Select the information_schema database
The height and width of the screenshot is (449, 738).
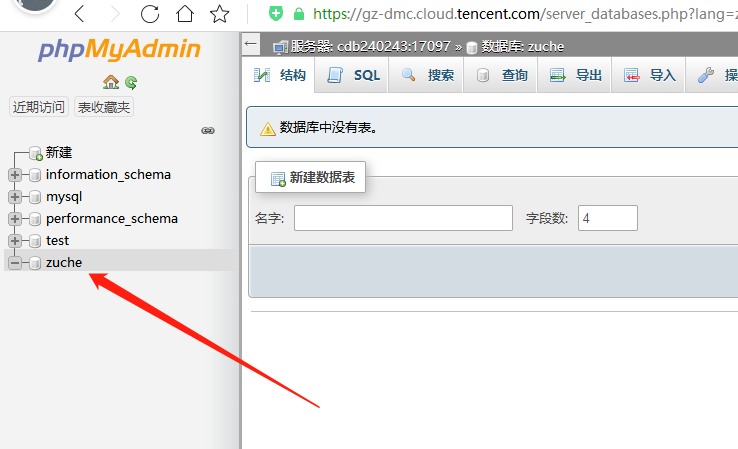pos(108,175)
